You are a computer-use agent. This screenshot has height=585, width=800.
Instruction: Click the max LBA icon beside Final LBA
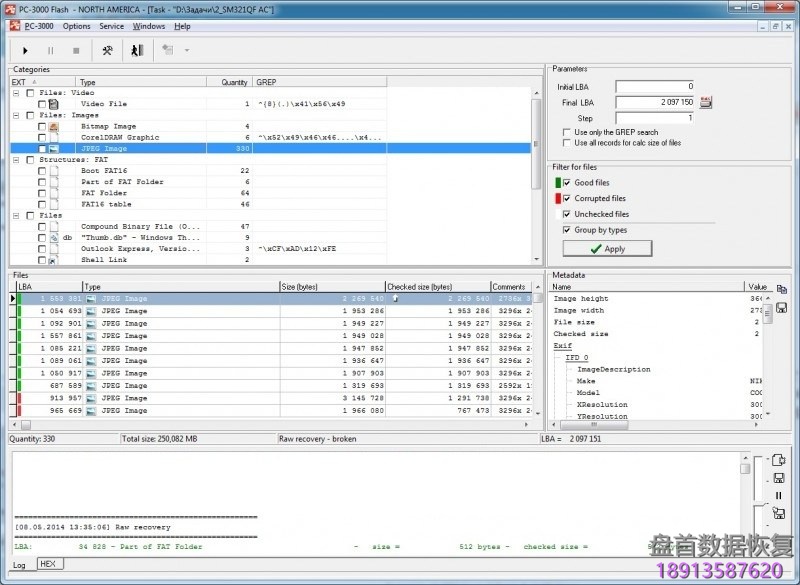coord(706,102)
